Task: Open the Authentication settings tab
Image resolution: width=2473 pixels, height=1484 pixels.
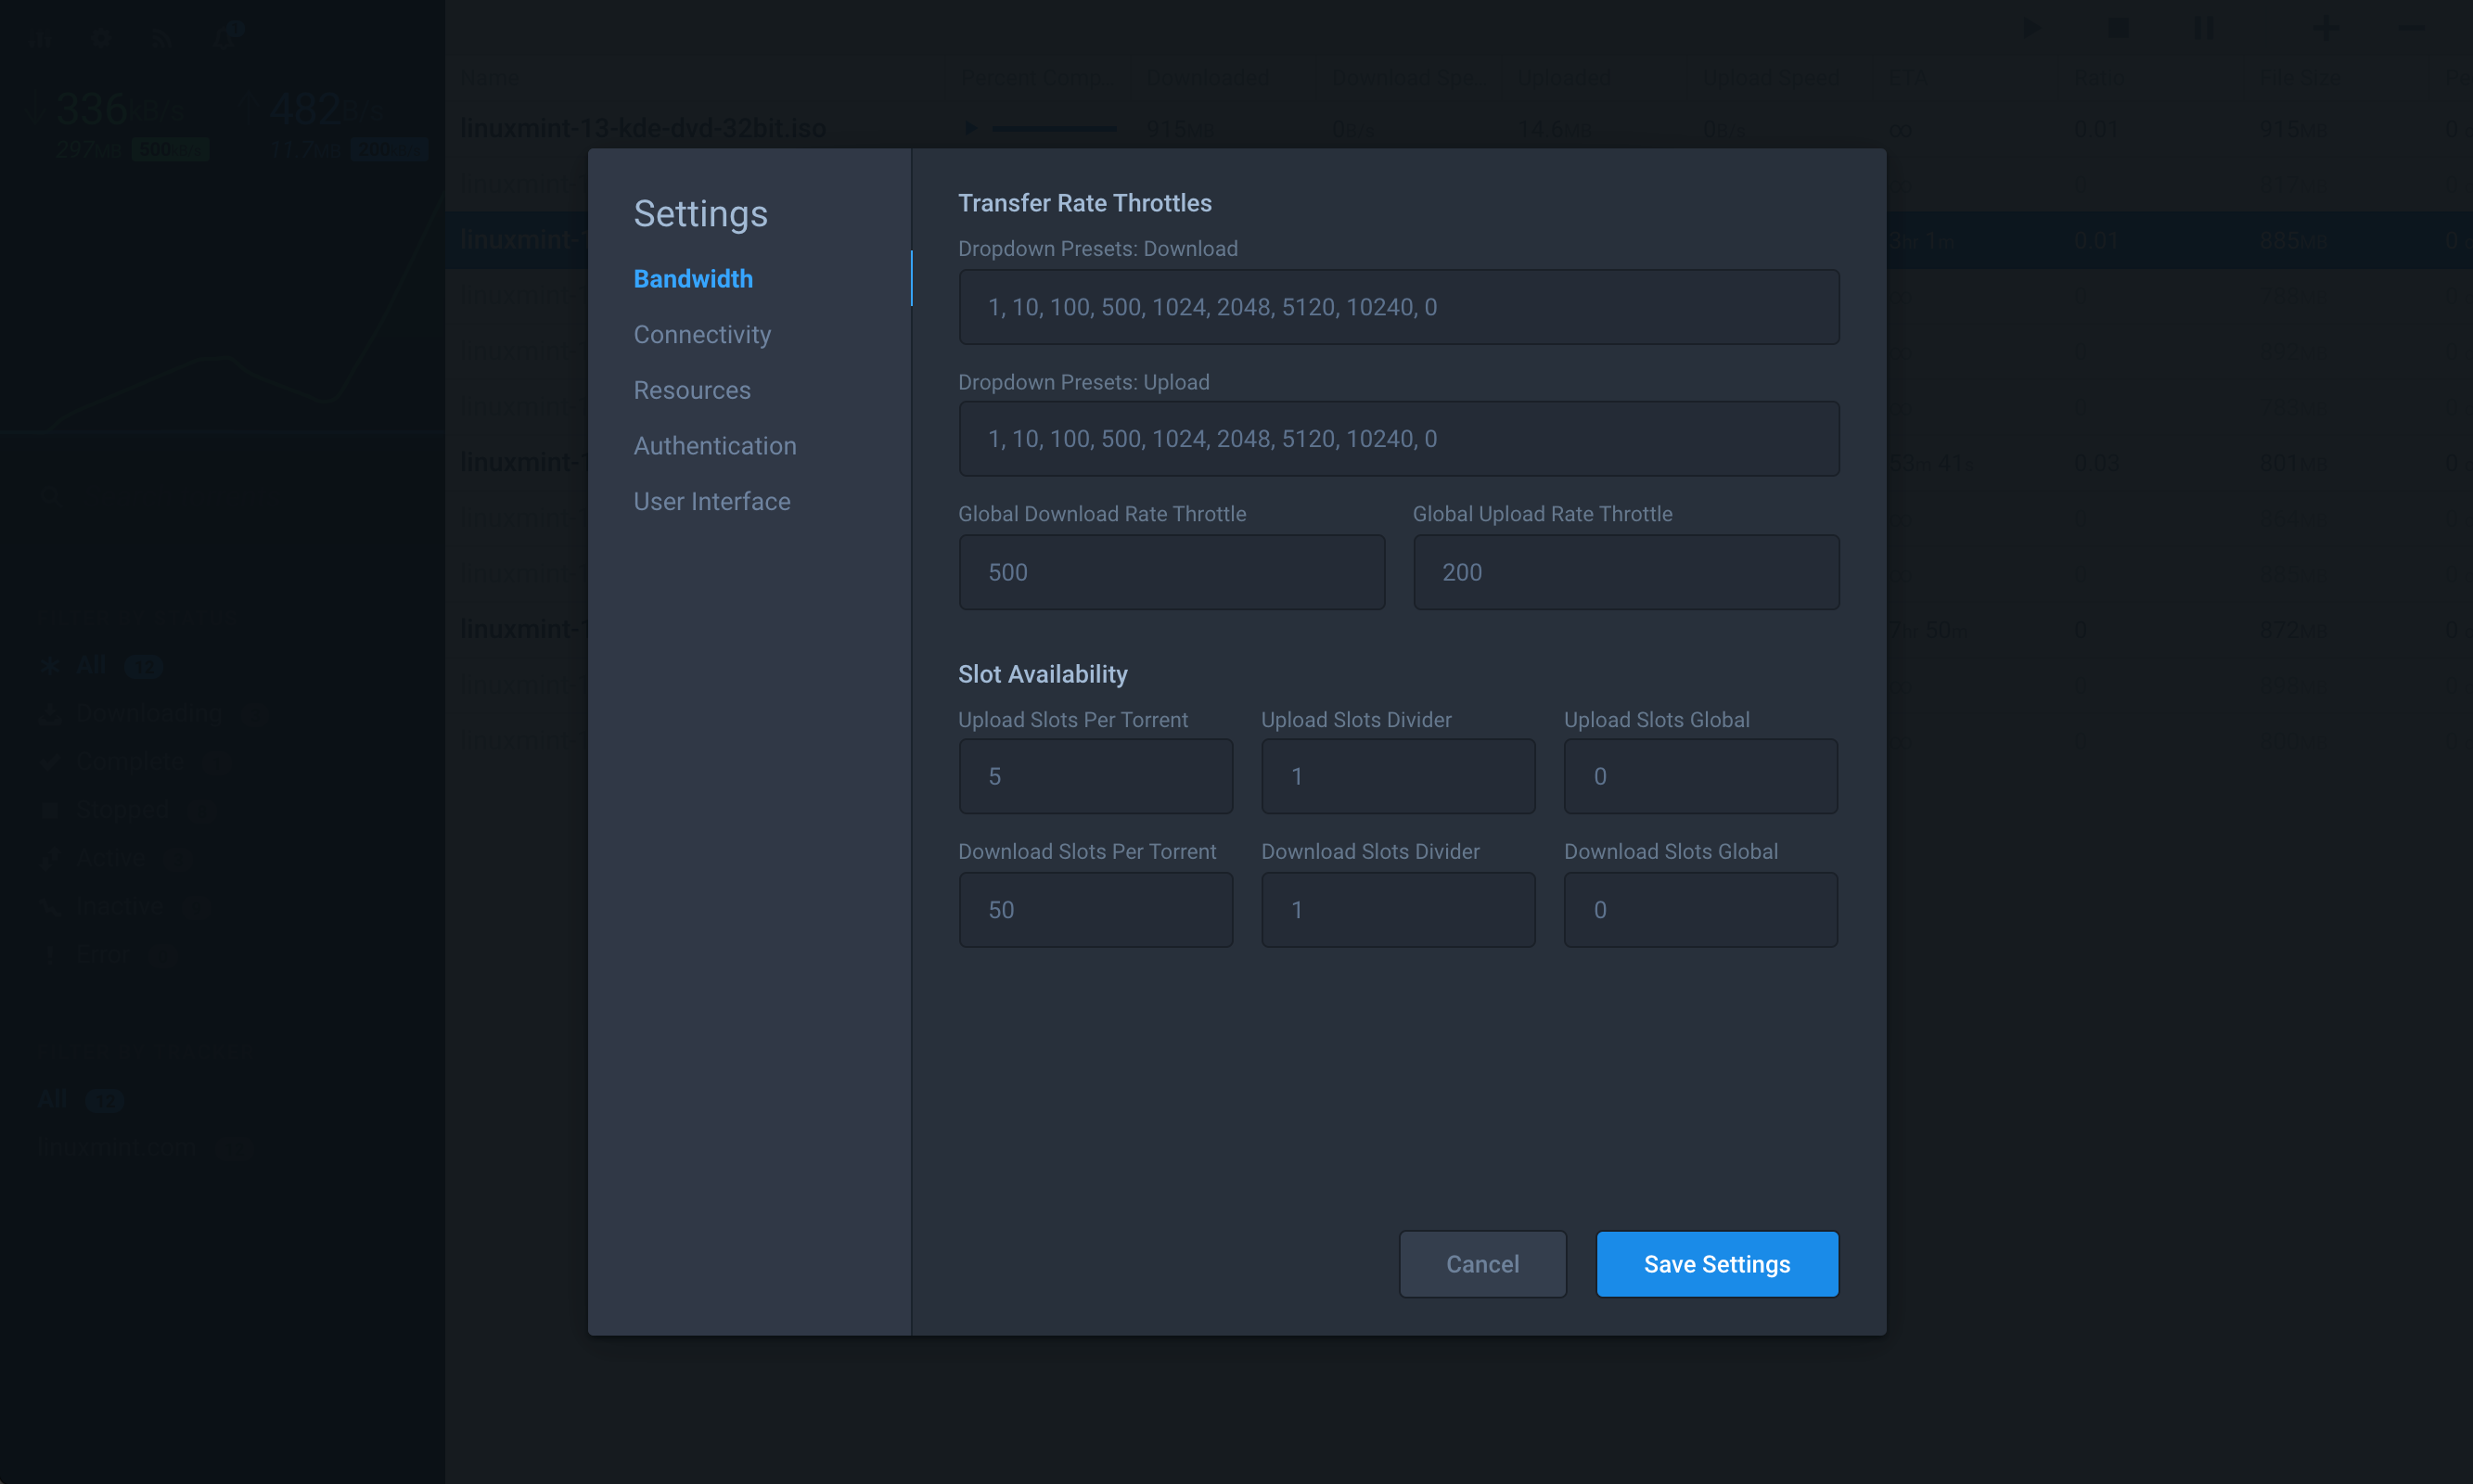Action: coord(715,446)
